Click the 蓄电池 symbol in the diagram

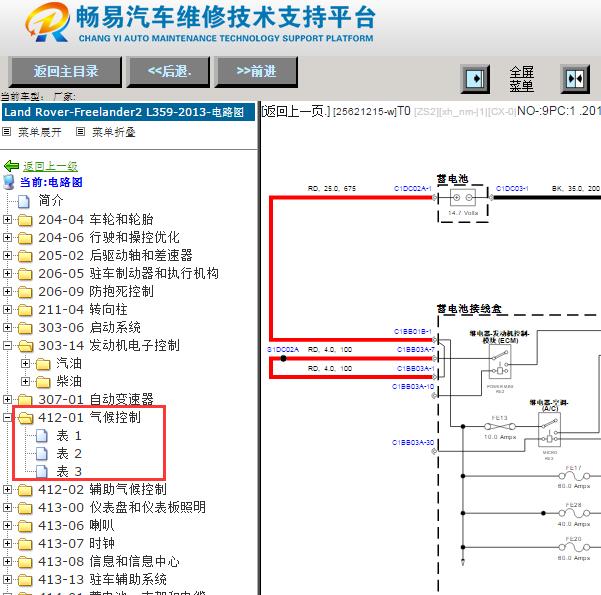click(463, 198)
